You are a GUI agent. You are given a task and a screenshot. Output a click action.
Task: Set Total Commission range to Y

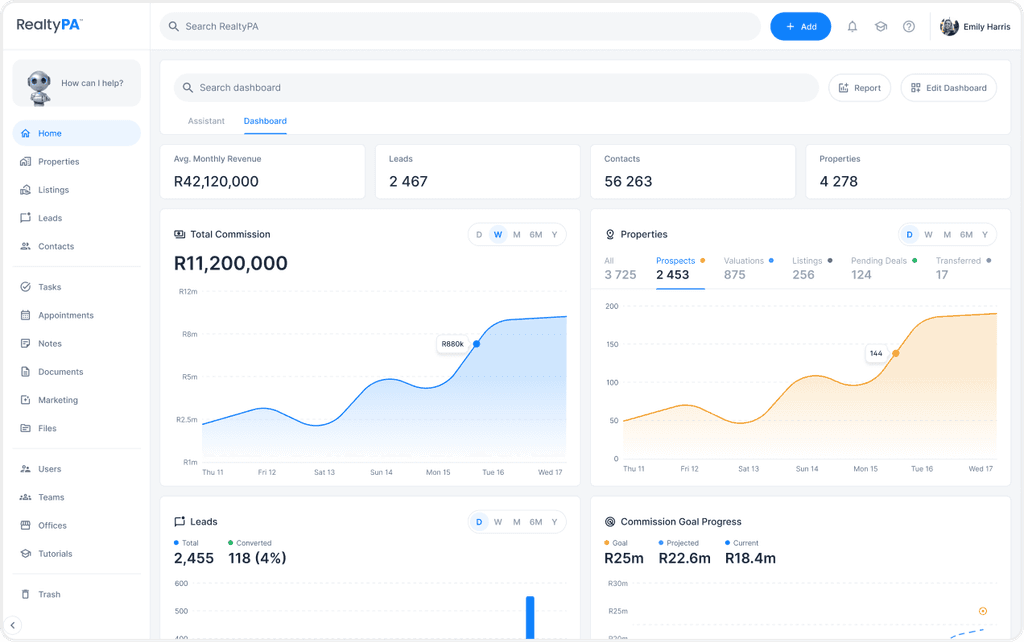point(554,234)
